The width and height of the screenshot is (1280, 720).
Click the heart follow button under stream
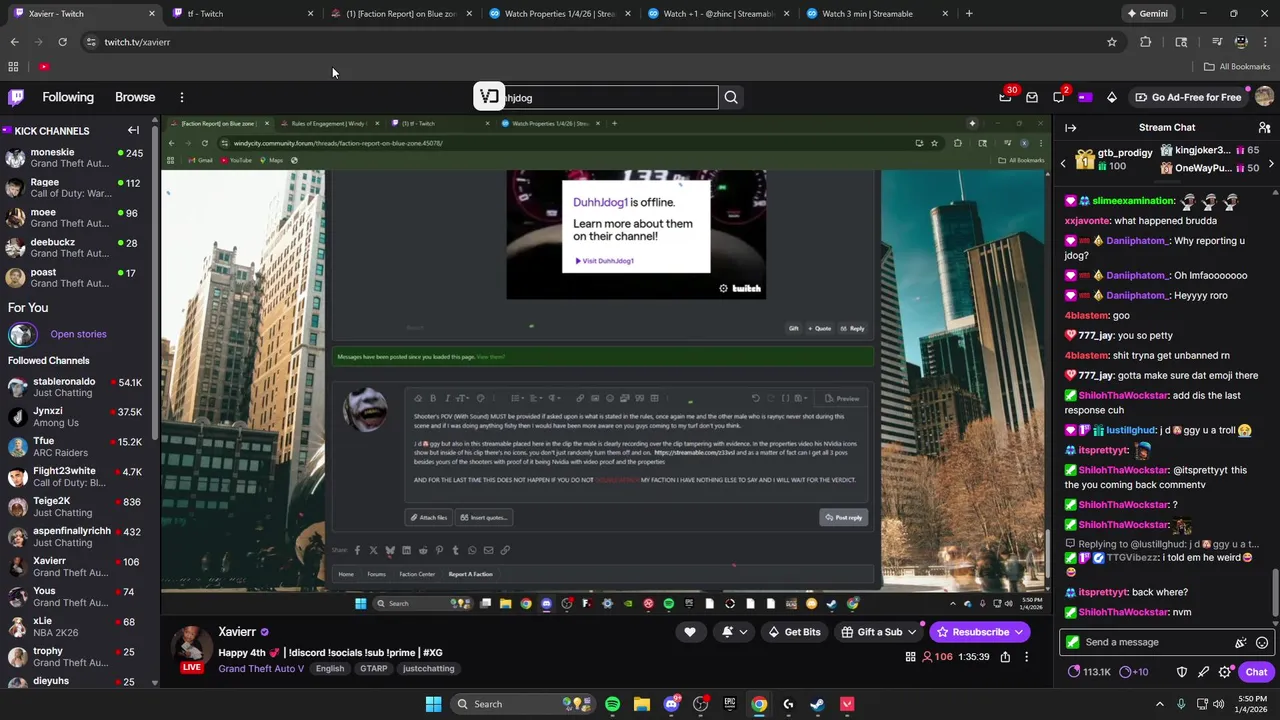(689, 632)
